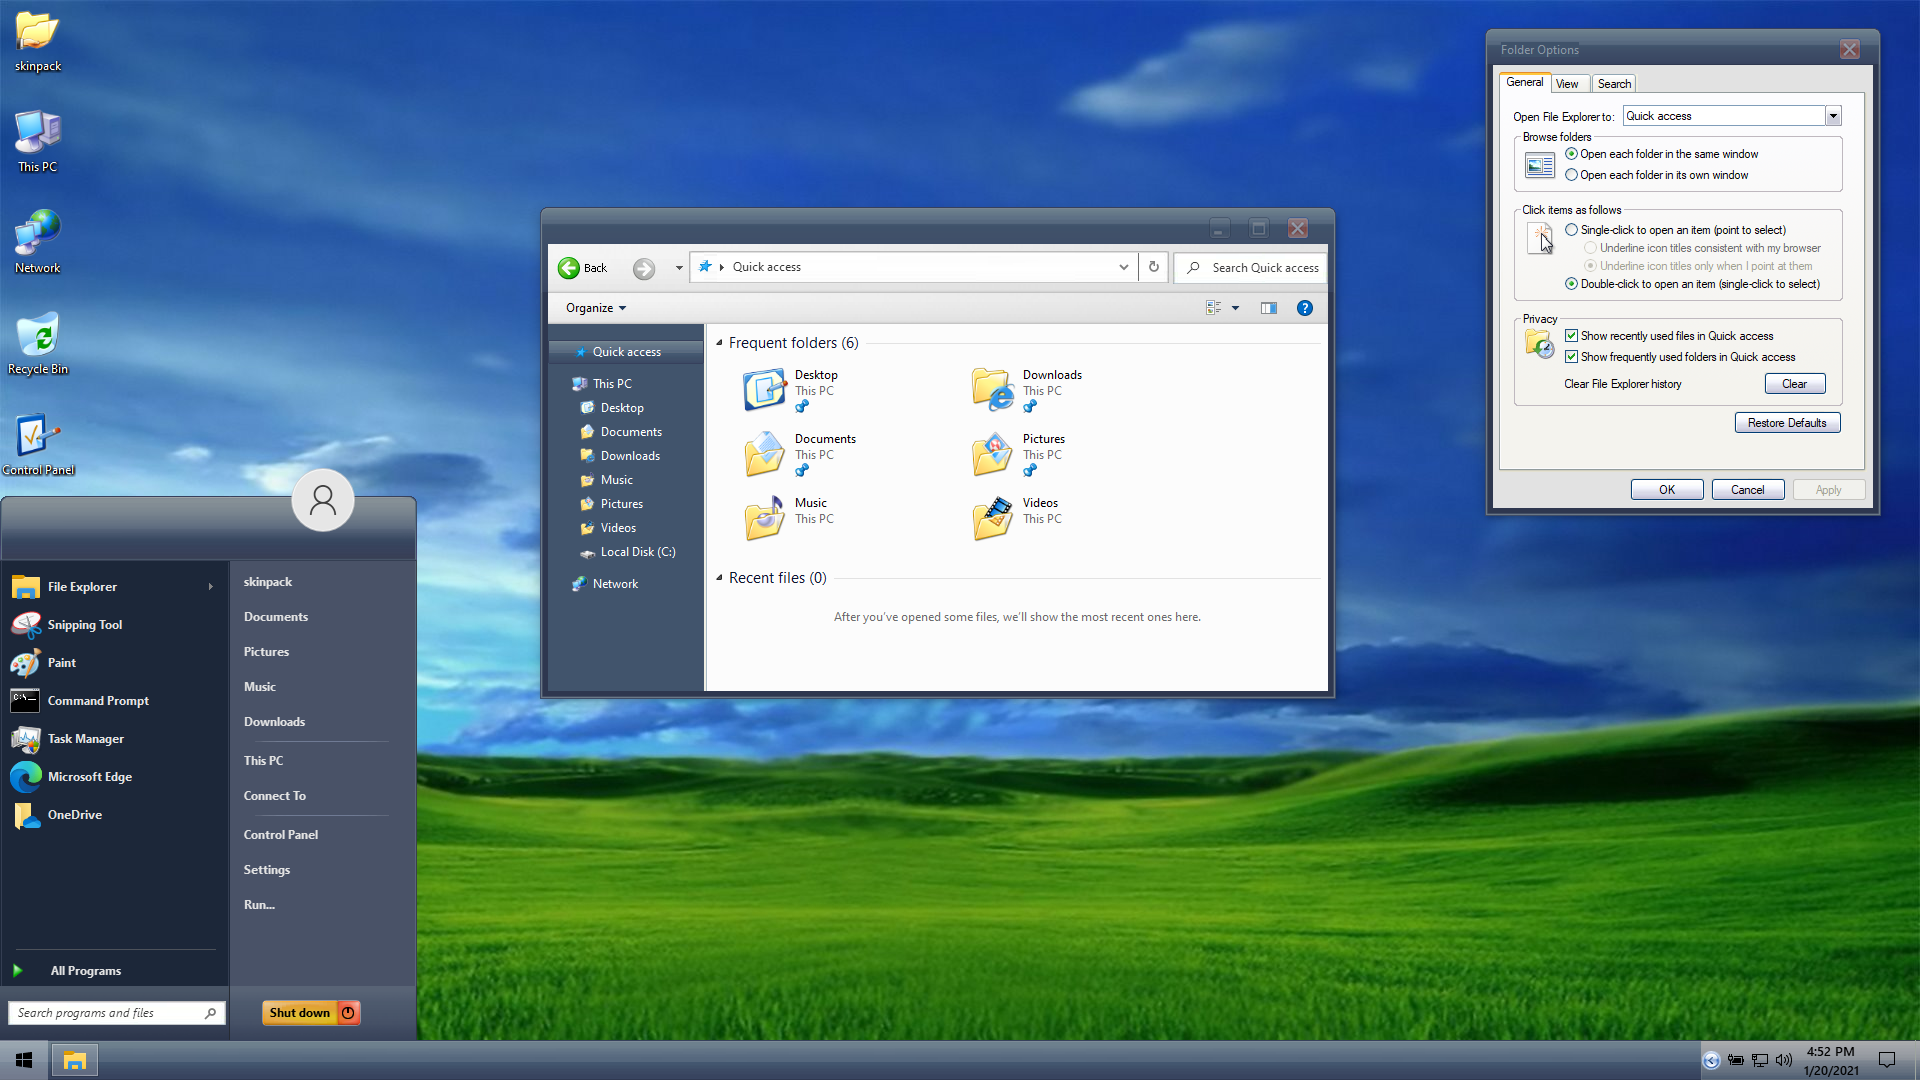Select single-click to open an item option
The image size is (1920, 1080).
(x=1572, y=230)
